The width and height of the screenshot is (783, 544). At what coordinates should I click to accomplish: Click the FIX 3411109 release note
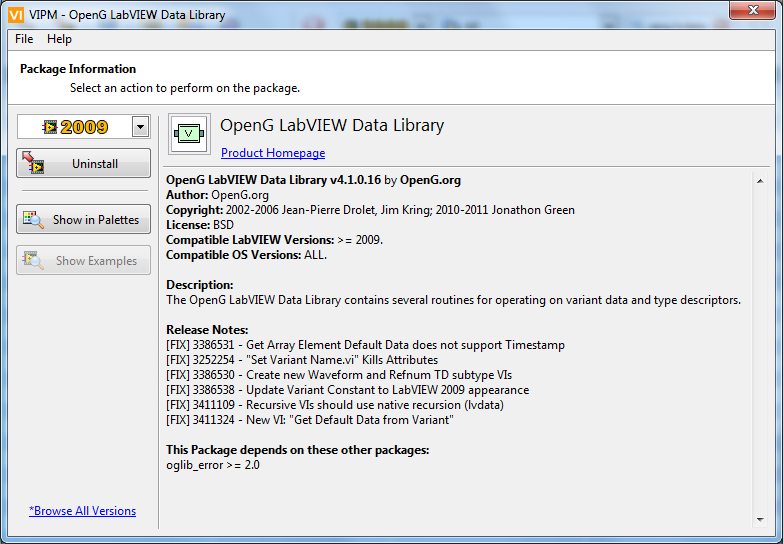click(x=335, y=405)
